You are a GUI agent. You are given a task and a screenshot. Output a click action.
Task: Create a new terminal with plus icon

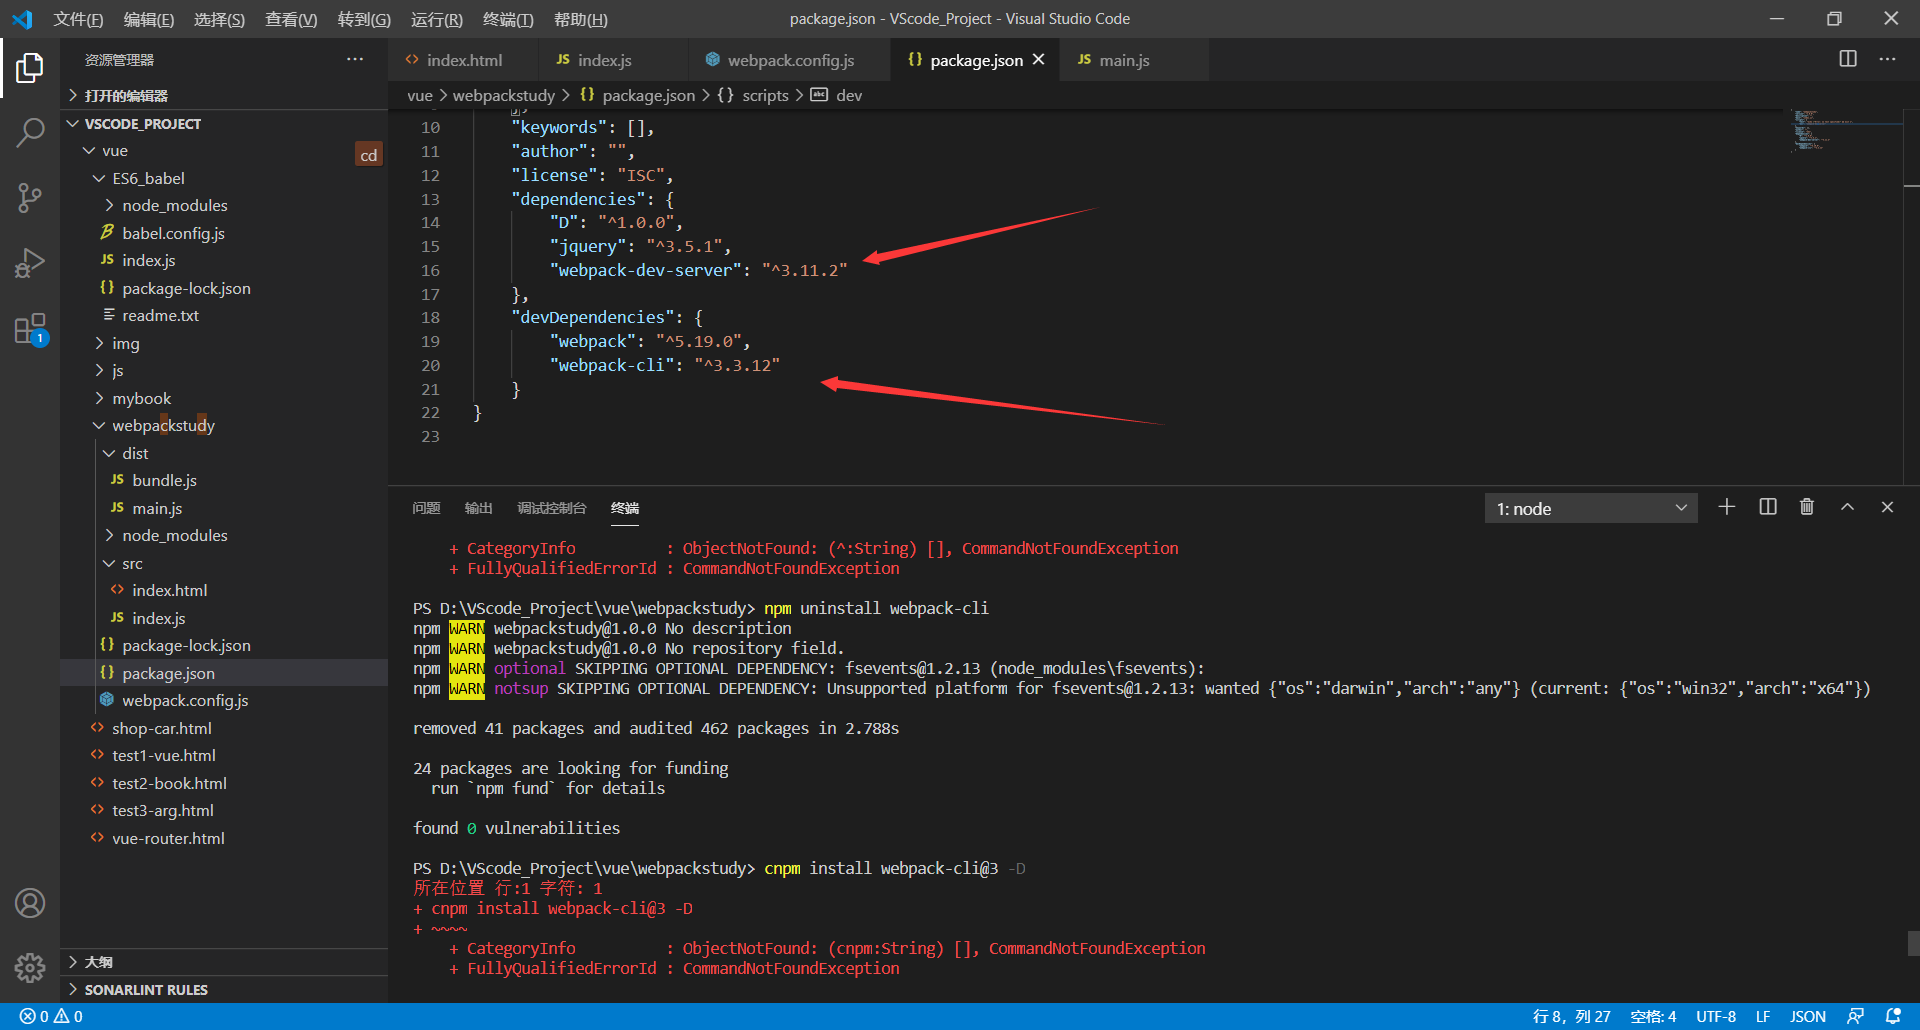pyautogui.click(x=1727, y=507)
